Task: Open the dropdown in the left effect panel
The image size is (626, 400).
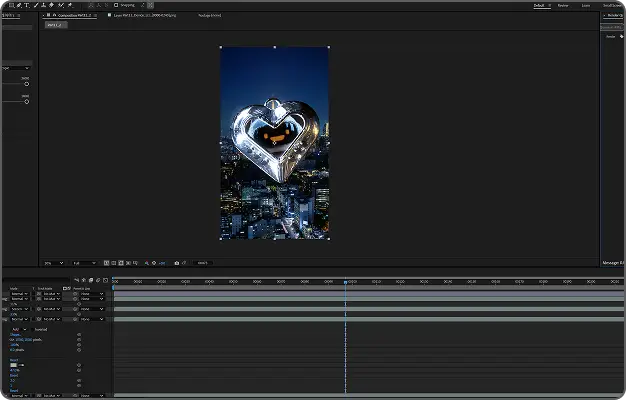Action: pyautogui.click(x=16, y=68)
